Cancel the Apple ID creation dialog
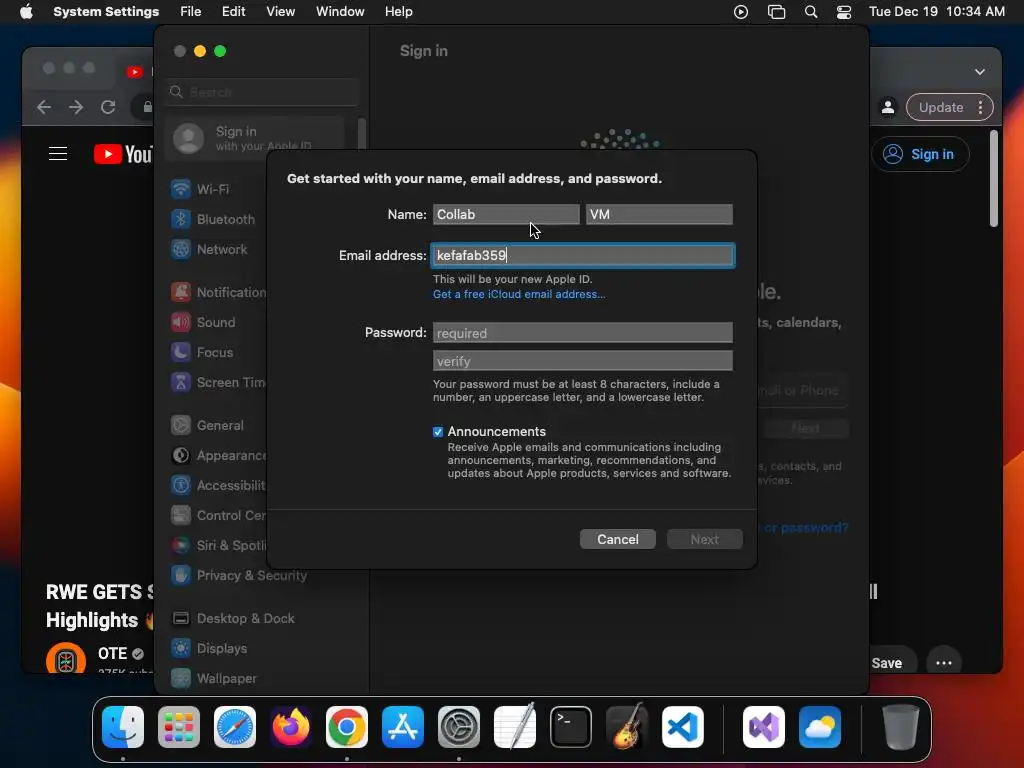The width and height of the screenshot is (1024, 768). click(x=618, y=539)
